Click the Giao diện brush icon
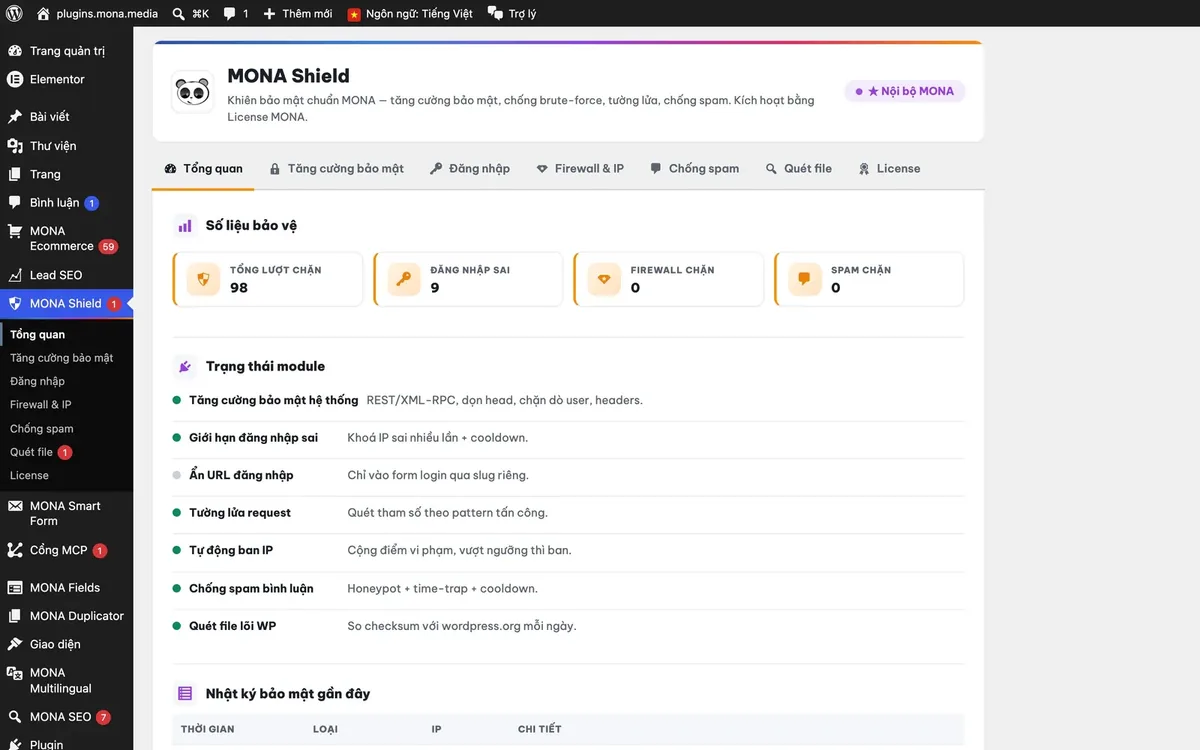The height and width of the screenshot is (750, 1200). point(15,645)
